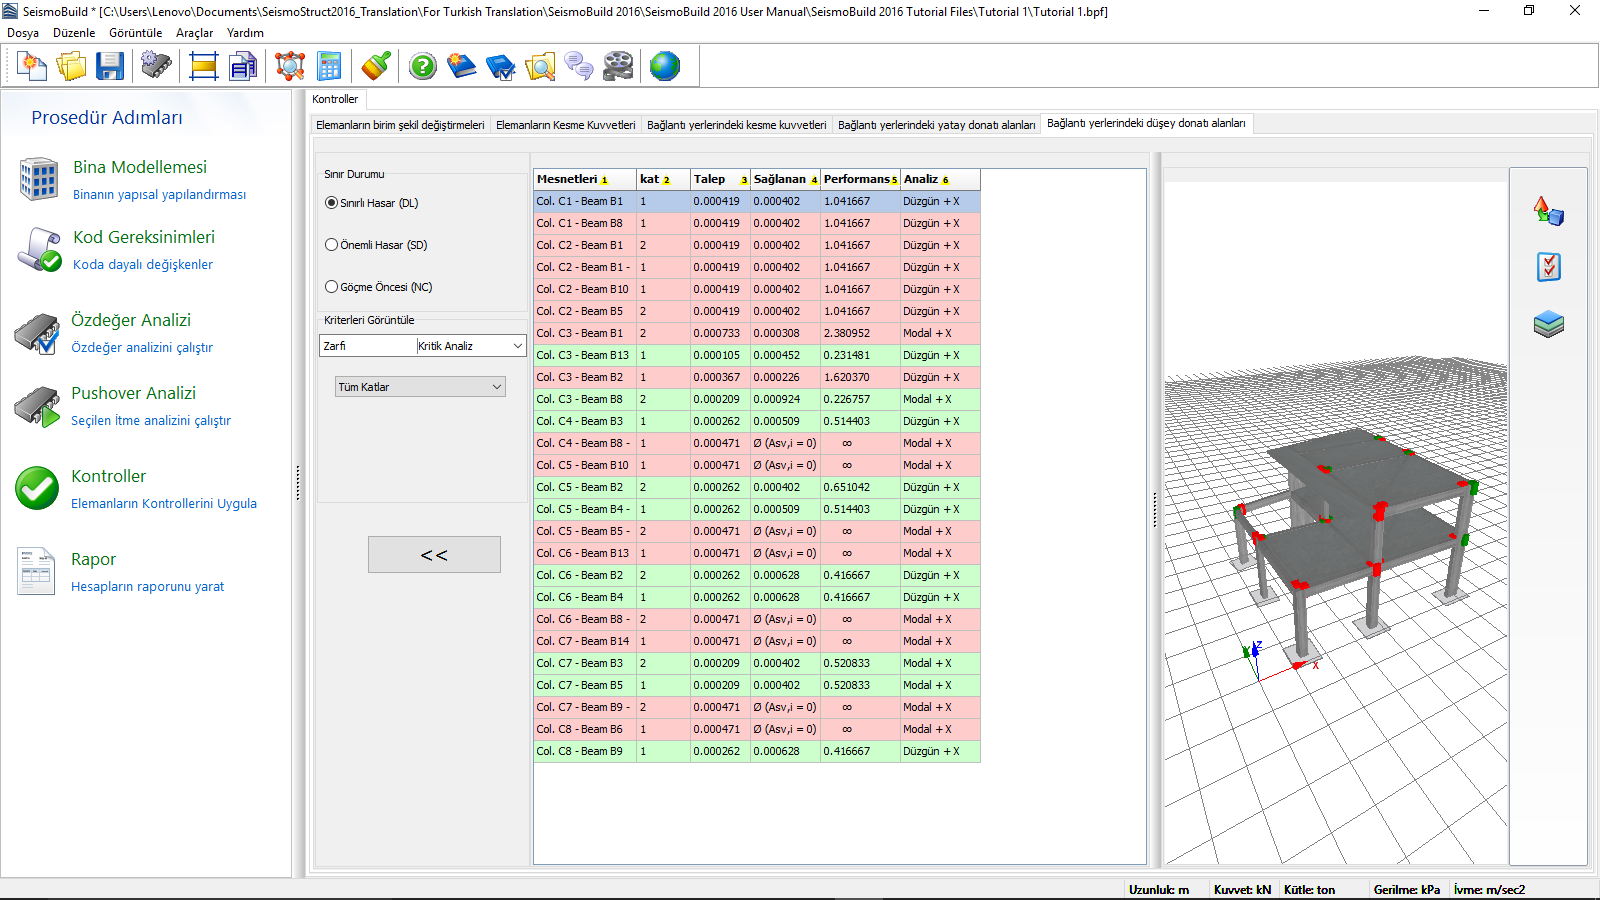1600x900 pixels.
Task: Open the Tüm Katlar dropdown
Action: pyautogui.click(x=420, y=387)
